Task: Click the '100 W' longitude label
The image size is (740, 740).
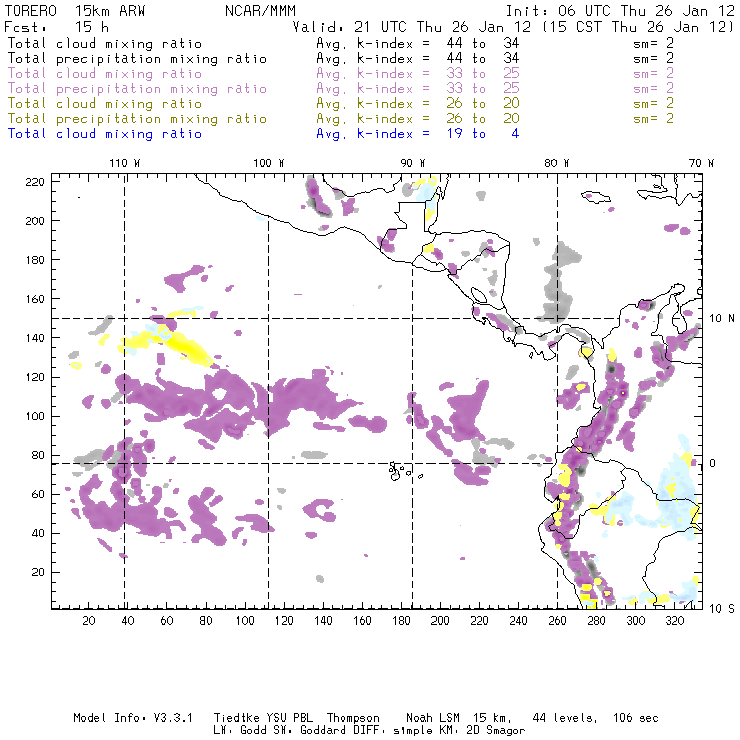Action: point(269,163)
